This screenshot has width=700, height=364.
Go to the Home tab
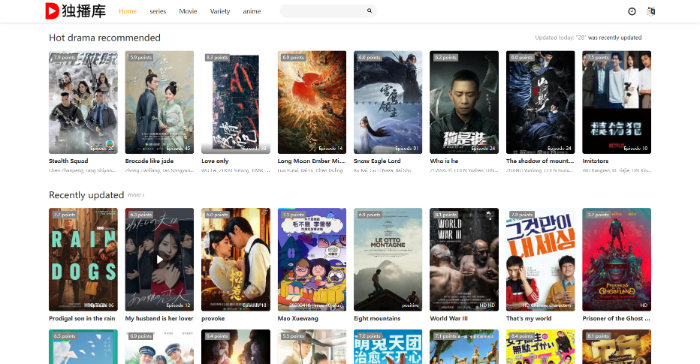(128, 11)
